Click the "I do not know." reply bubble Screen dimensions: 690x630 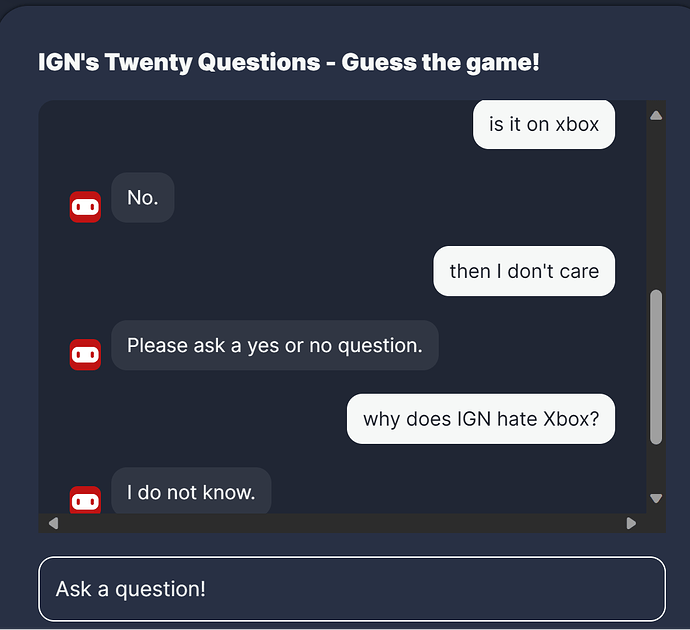point(191,491)
